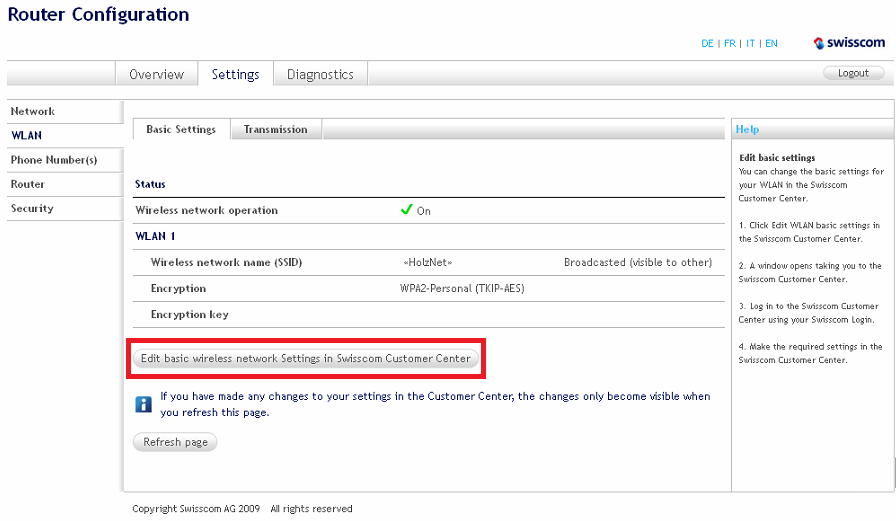The height and width of the screenshot is (521, 896).
Task: Click the Logout button
Action: (853, 73)
